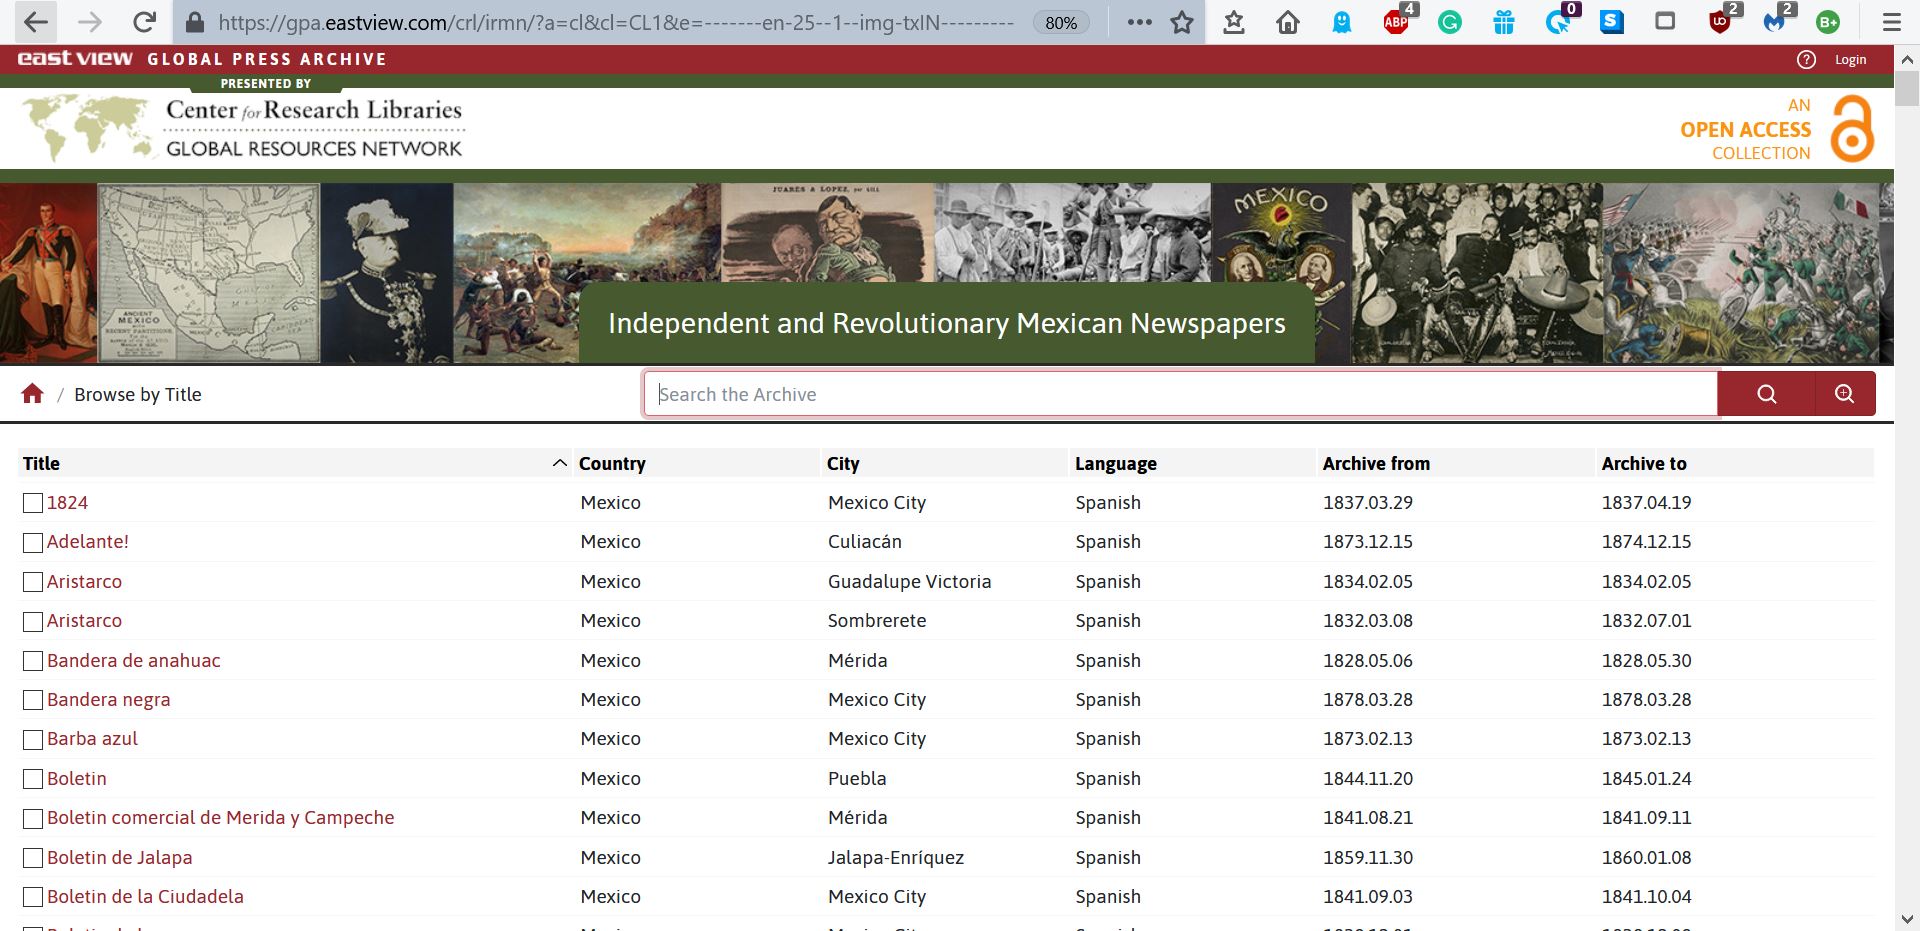The height and width of the screenshot is (931, 1920).
Task: Sort by the Archive from header
Action: coord(1376,463)
